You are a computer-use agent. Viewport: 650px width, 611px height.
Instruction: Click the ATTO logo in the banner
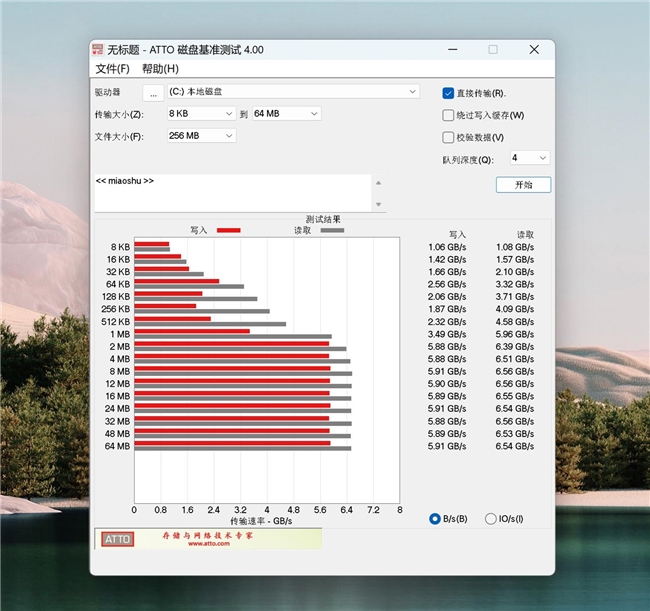(117, 539)
